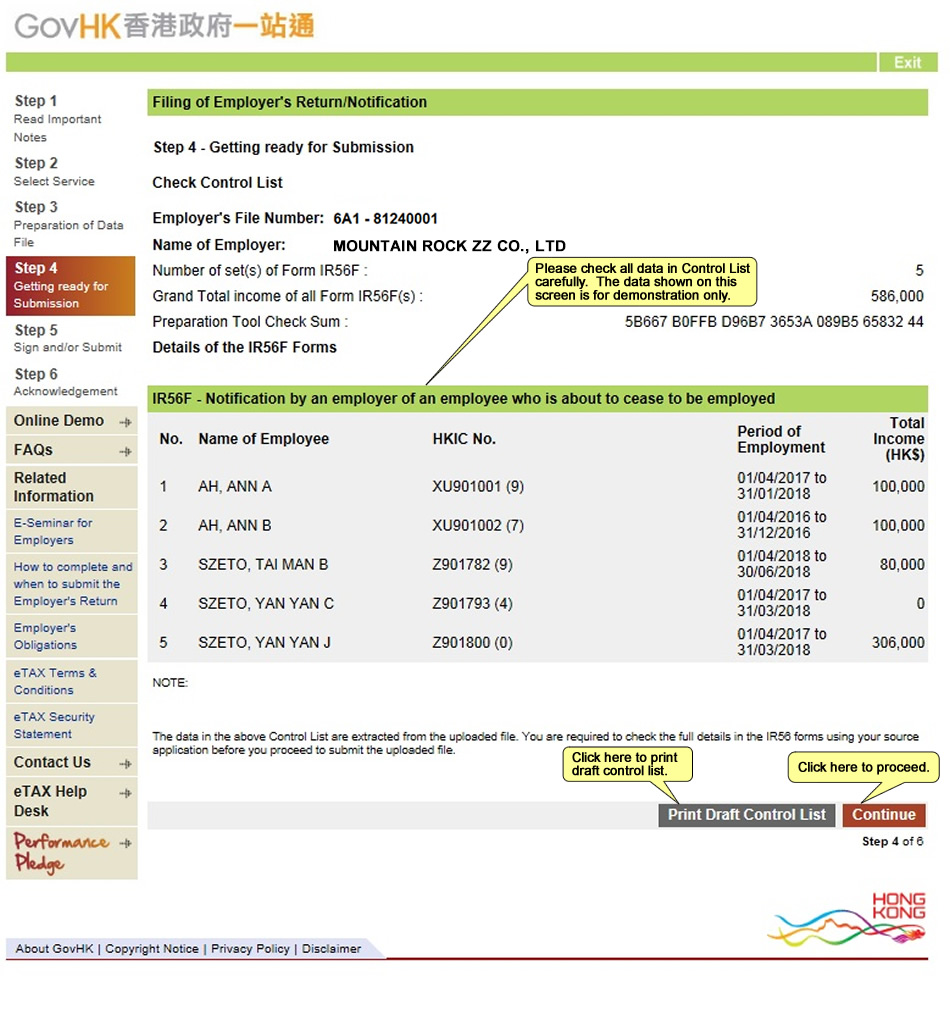Open Copyright Notice footer link
This screenshot has width=950, height=1021.
152,949
